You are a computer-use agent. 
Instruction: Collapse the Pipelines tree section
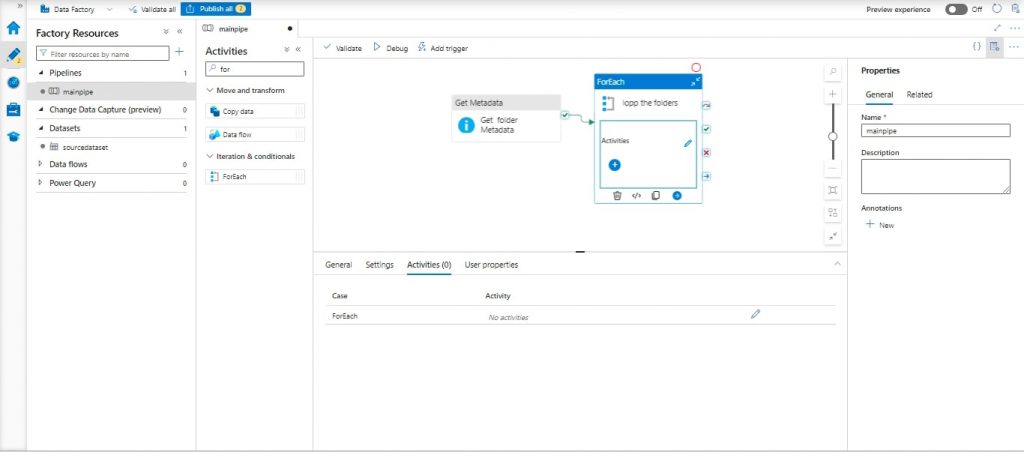41,73
